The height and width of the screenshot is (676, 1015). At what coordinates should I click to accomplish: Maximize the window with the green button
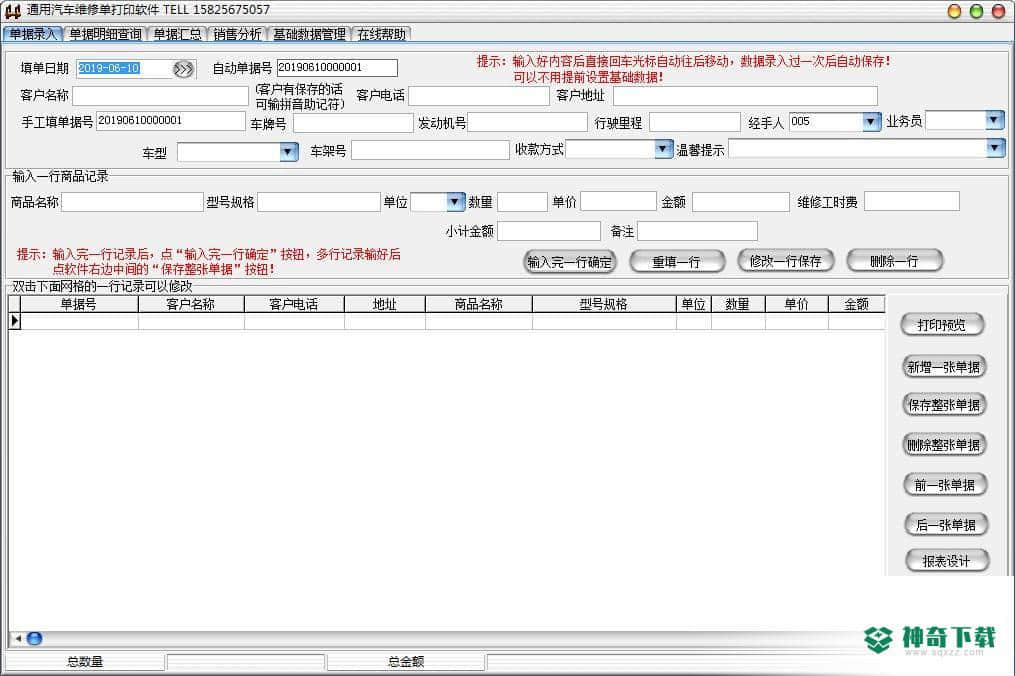977,11
